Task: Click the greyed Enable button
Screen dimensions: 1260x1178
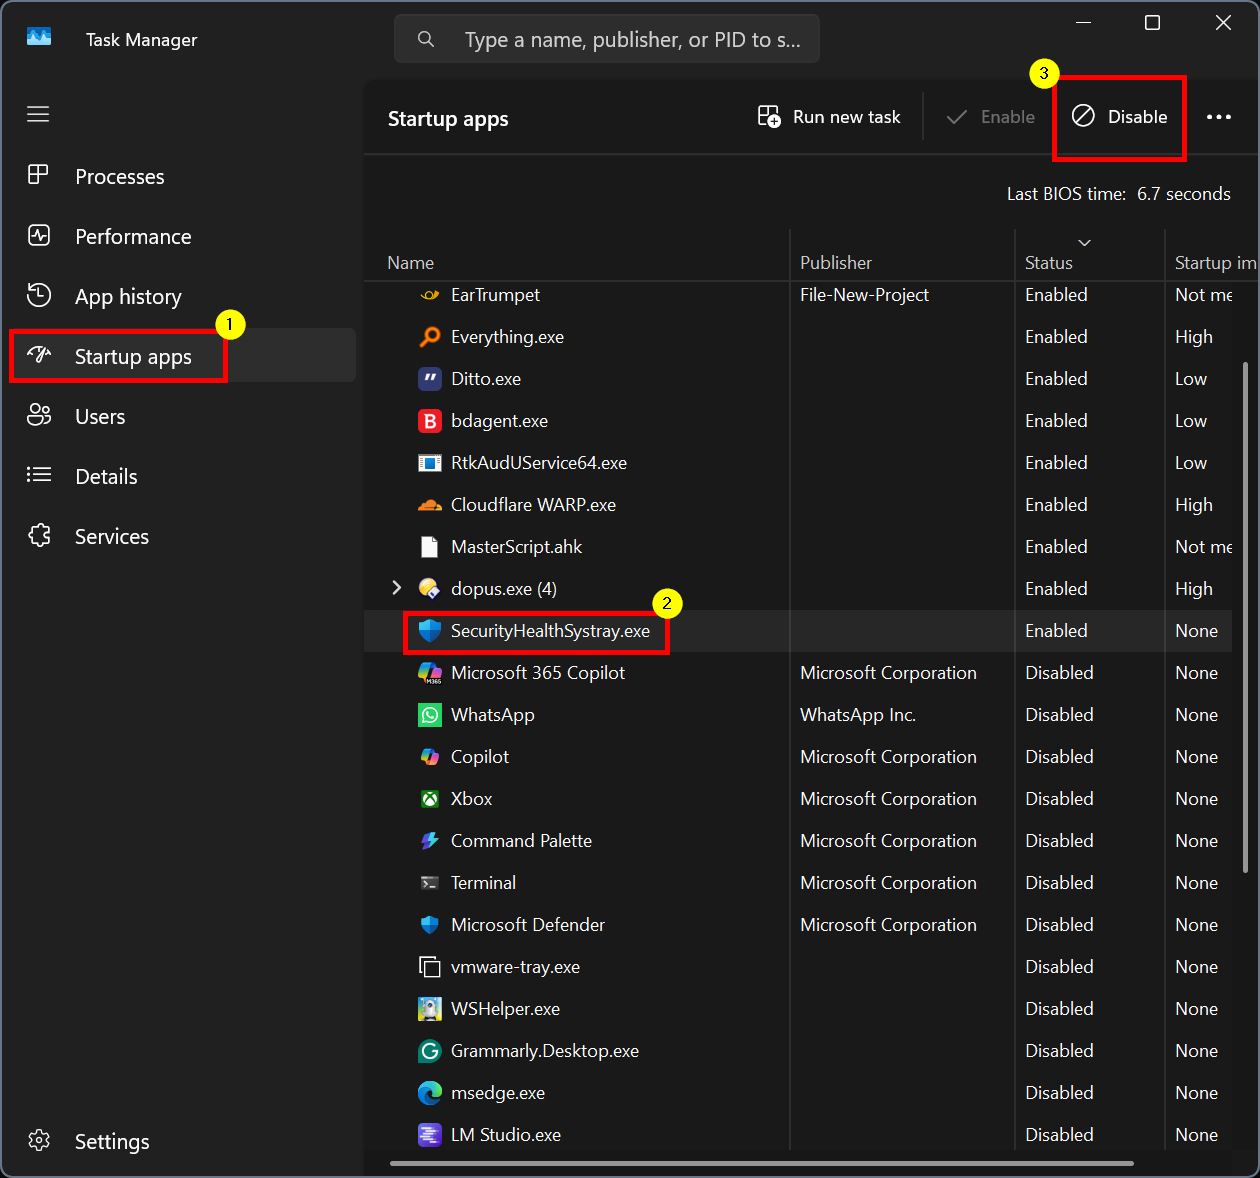Action: (990, 117)
